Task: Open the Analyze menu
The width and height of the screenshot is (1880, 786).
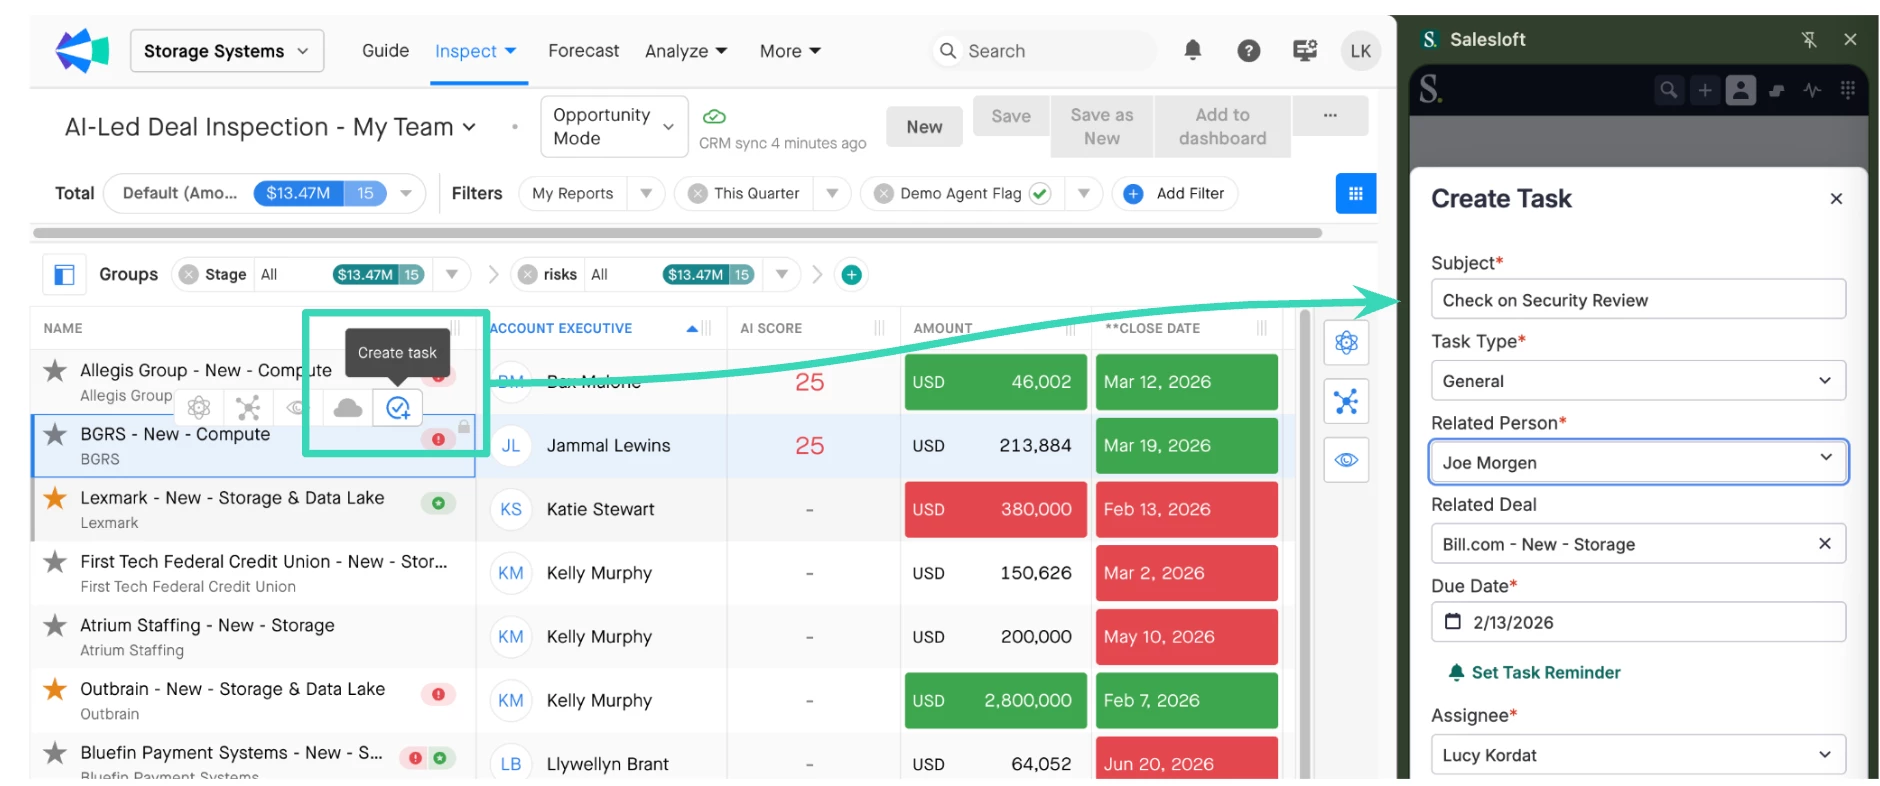Action: coord(686,51)
